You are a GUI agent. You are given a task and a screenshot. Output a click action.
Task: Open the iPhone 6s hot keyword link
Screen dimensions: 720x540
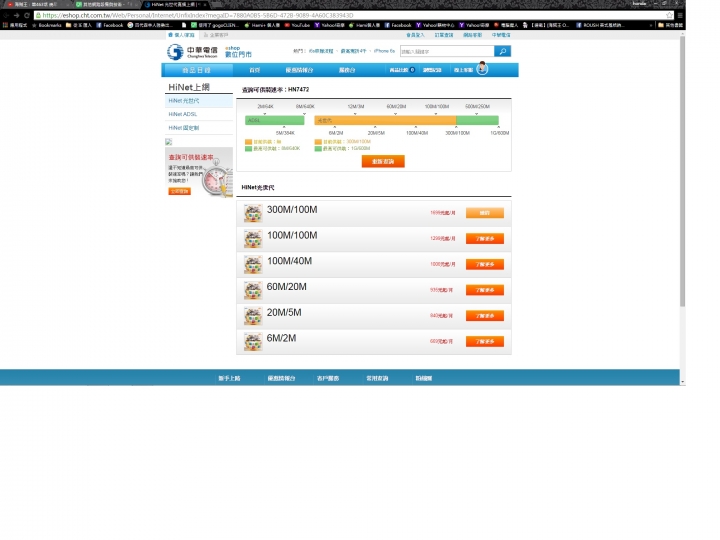click(x=384, y=51)
